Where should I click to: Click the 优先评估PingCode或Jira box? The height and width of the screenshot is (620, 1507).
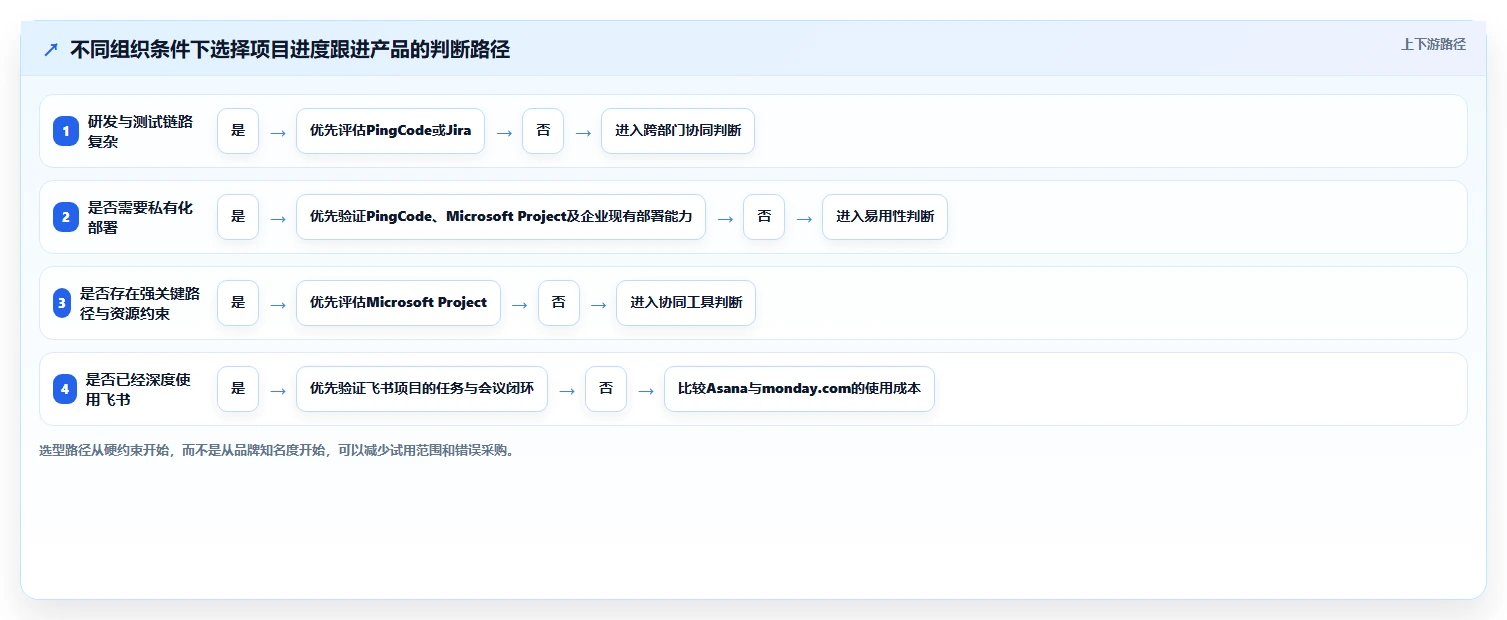click(x=390, y=131)
